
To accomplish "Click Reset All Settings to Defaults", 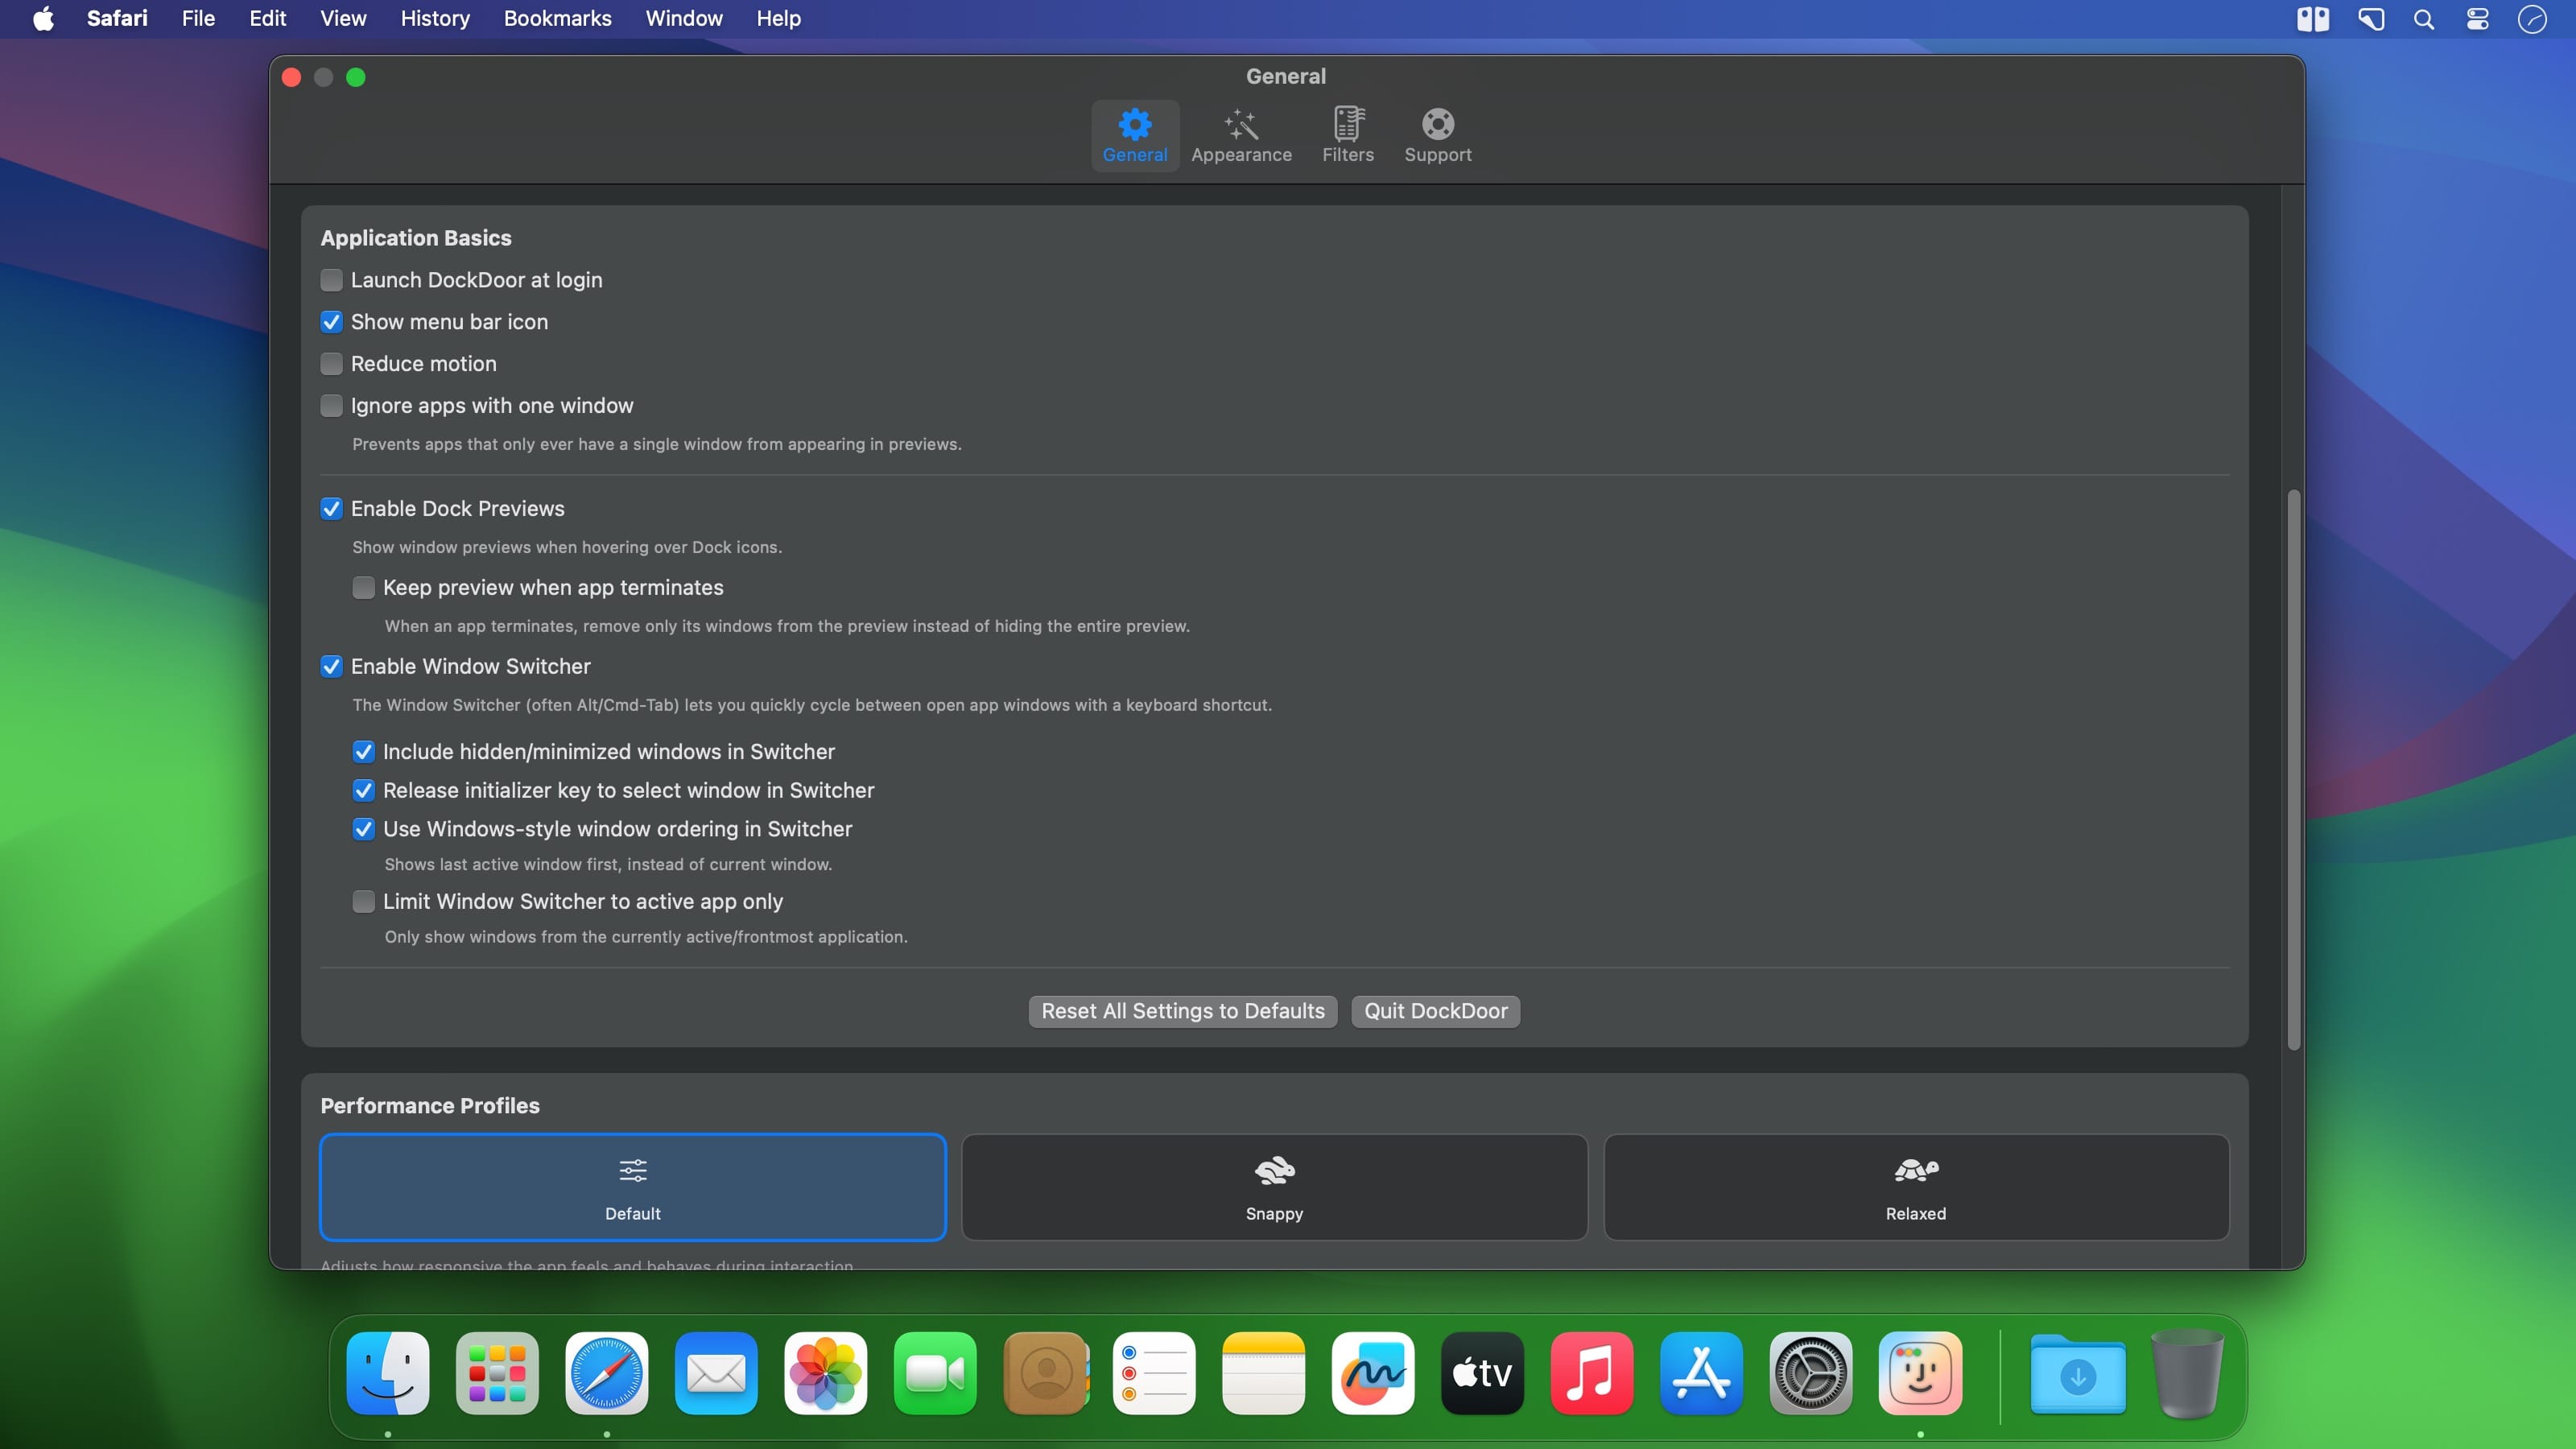I will (1182, 1011).
